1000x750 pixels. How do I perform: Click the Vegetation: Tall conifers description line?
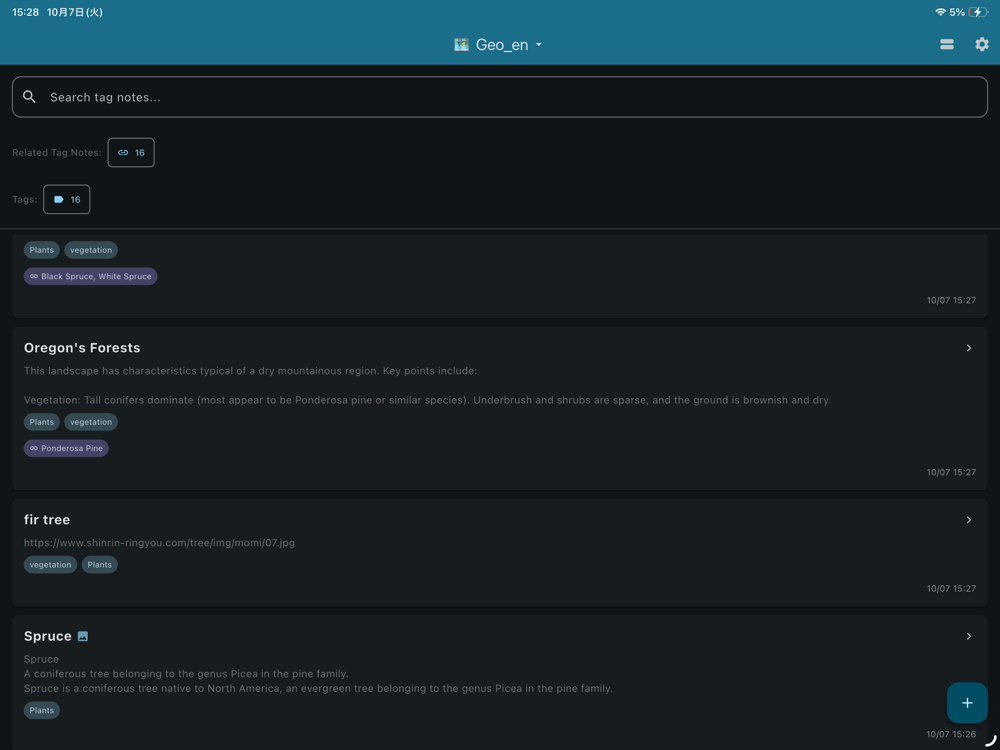427,401
